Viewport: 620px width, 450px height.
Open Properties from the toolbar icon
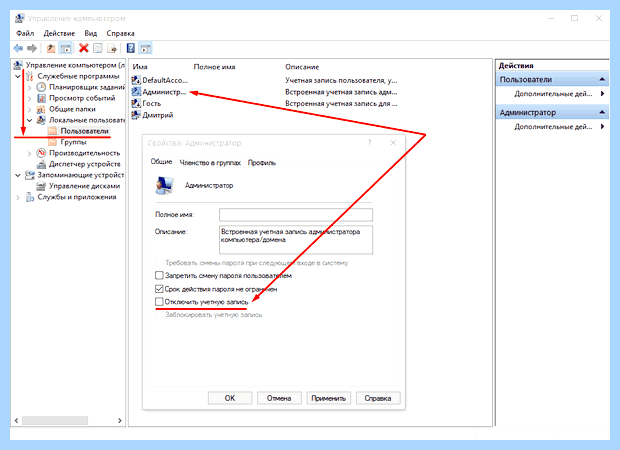98,48
